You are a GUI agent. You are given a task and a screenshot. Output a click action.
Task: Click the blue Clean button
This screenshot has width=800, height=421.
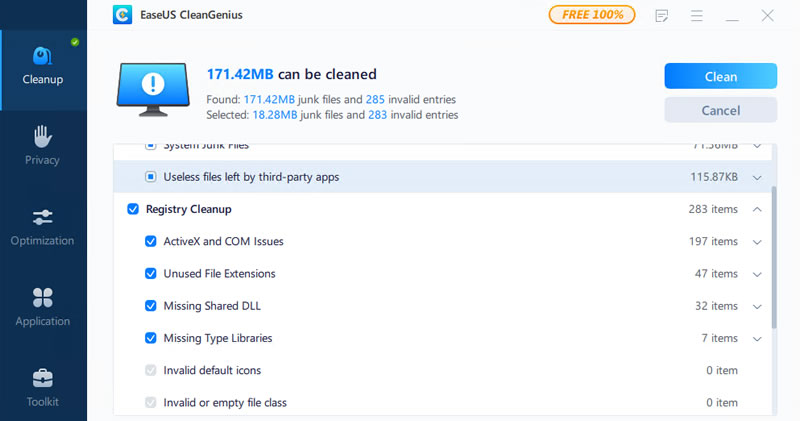click(x=720, y=76)
